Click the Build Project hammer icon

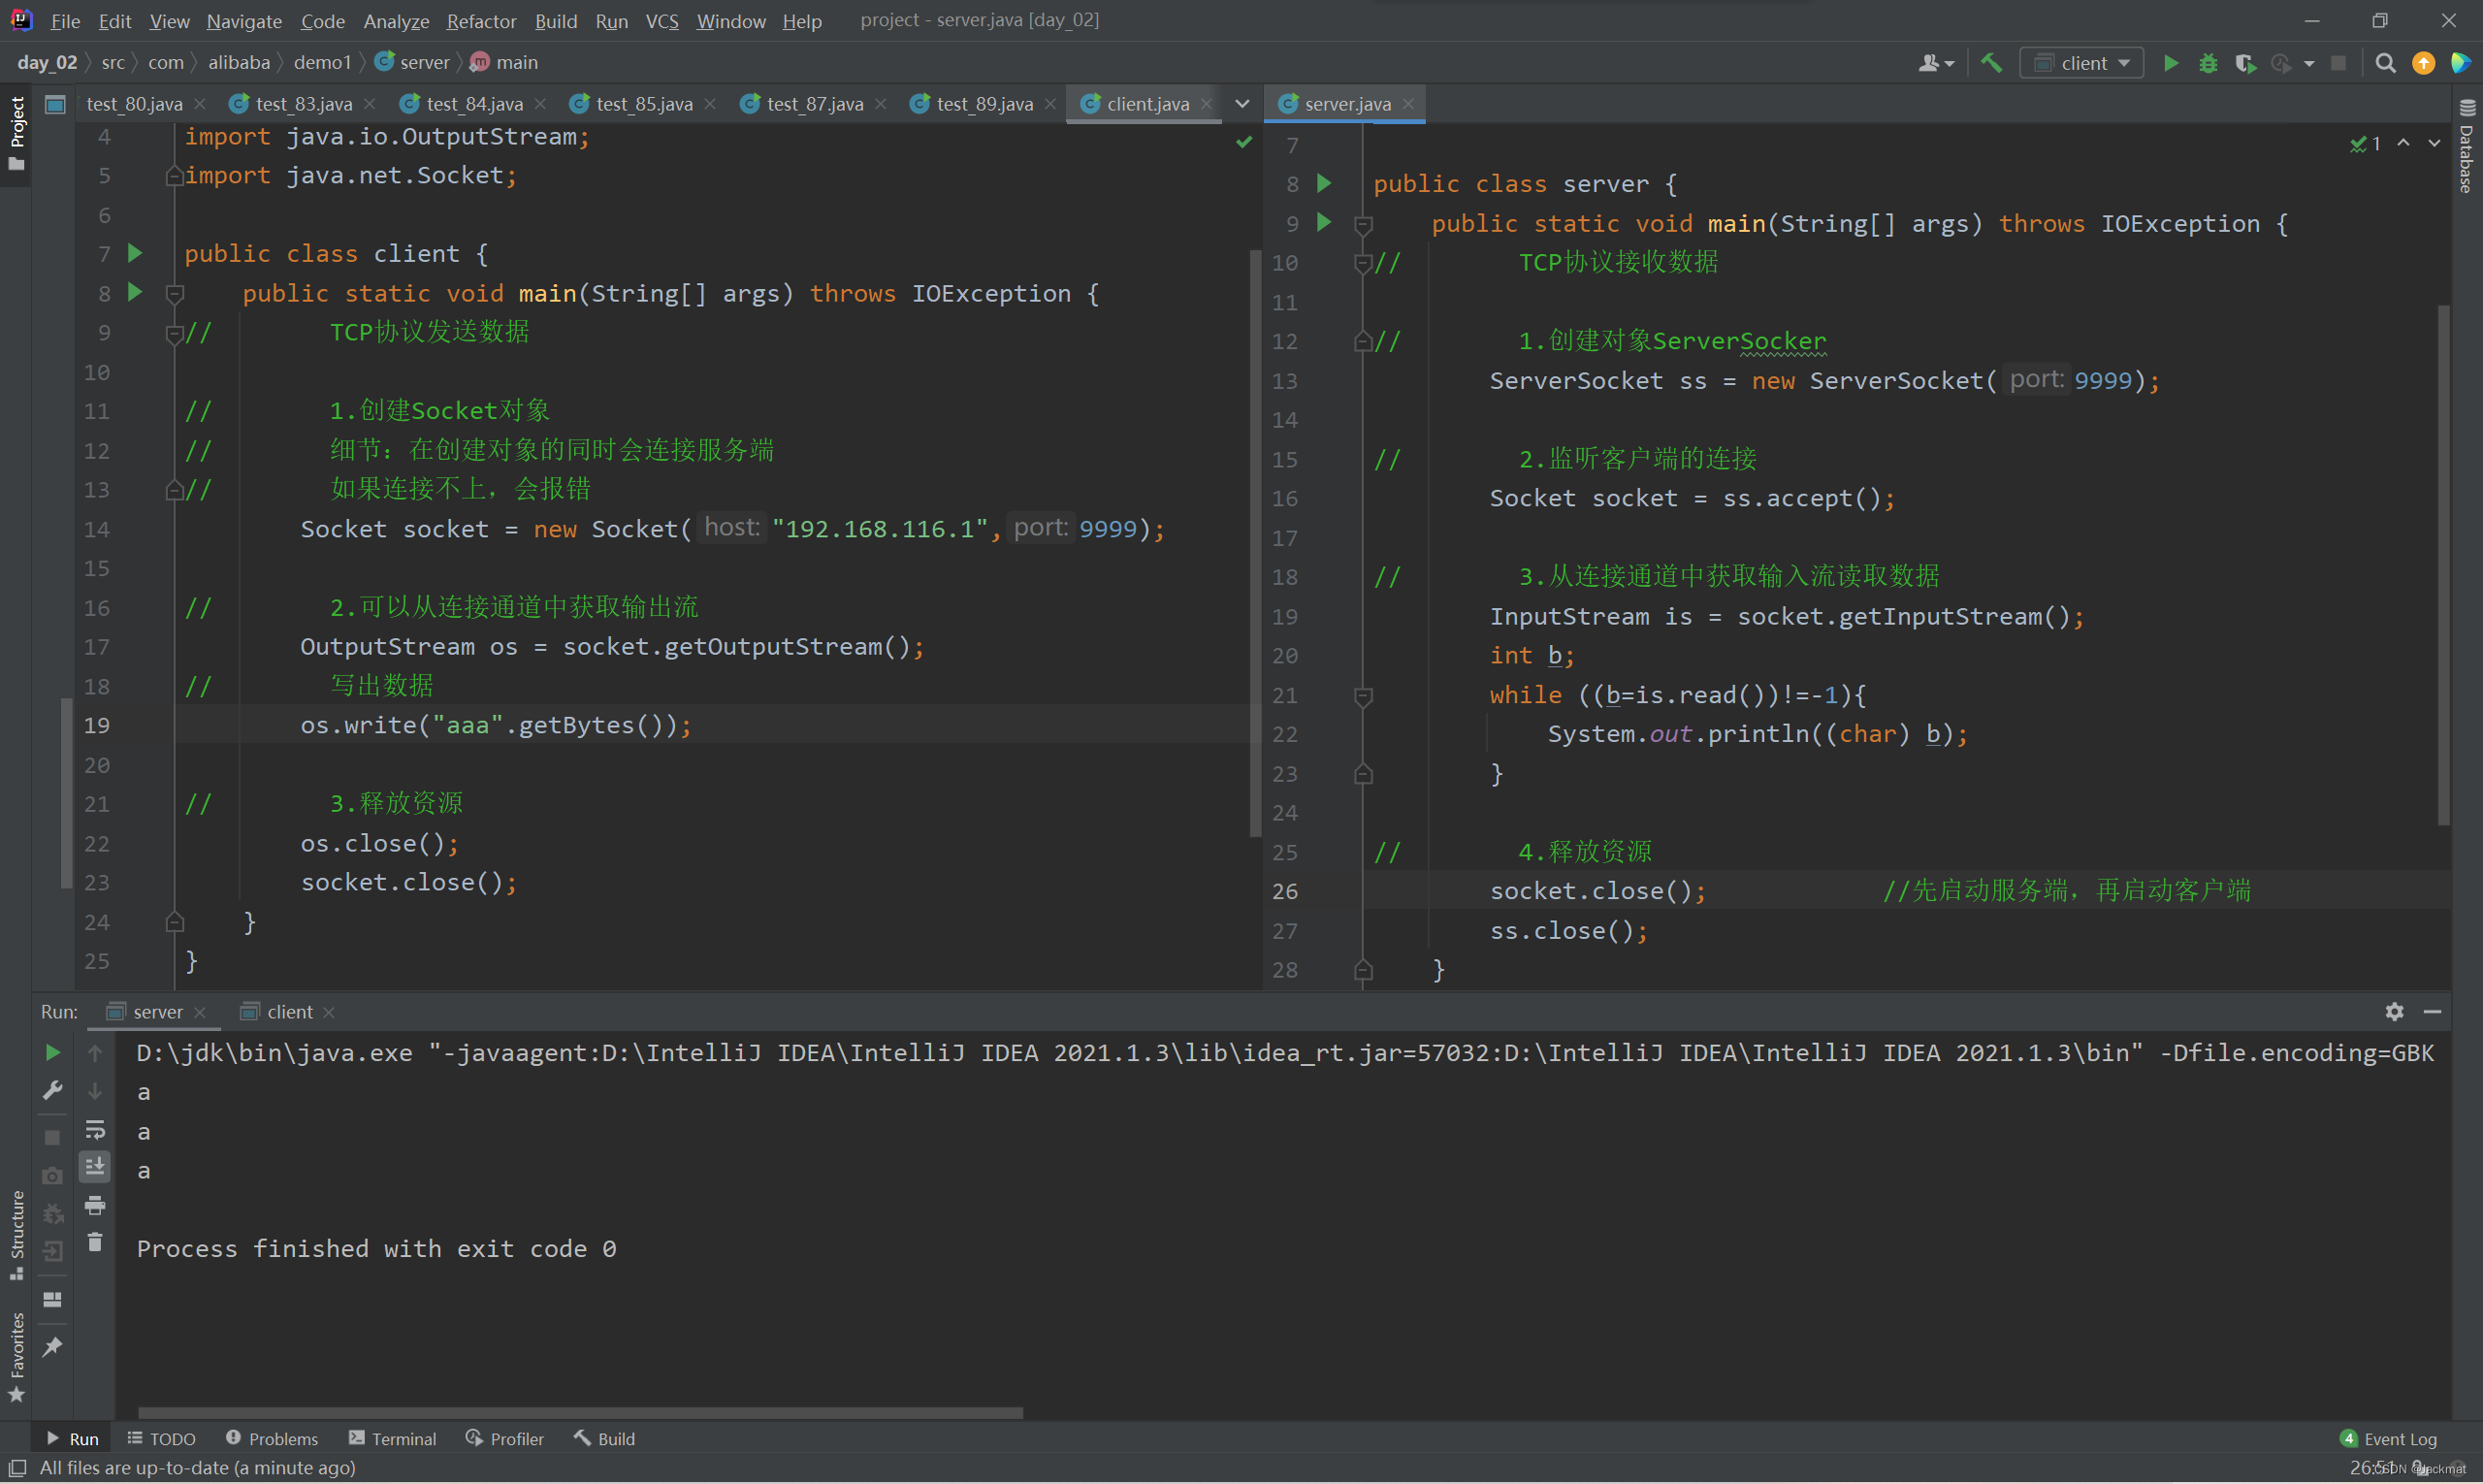pos(1991,63)
